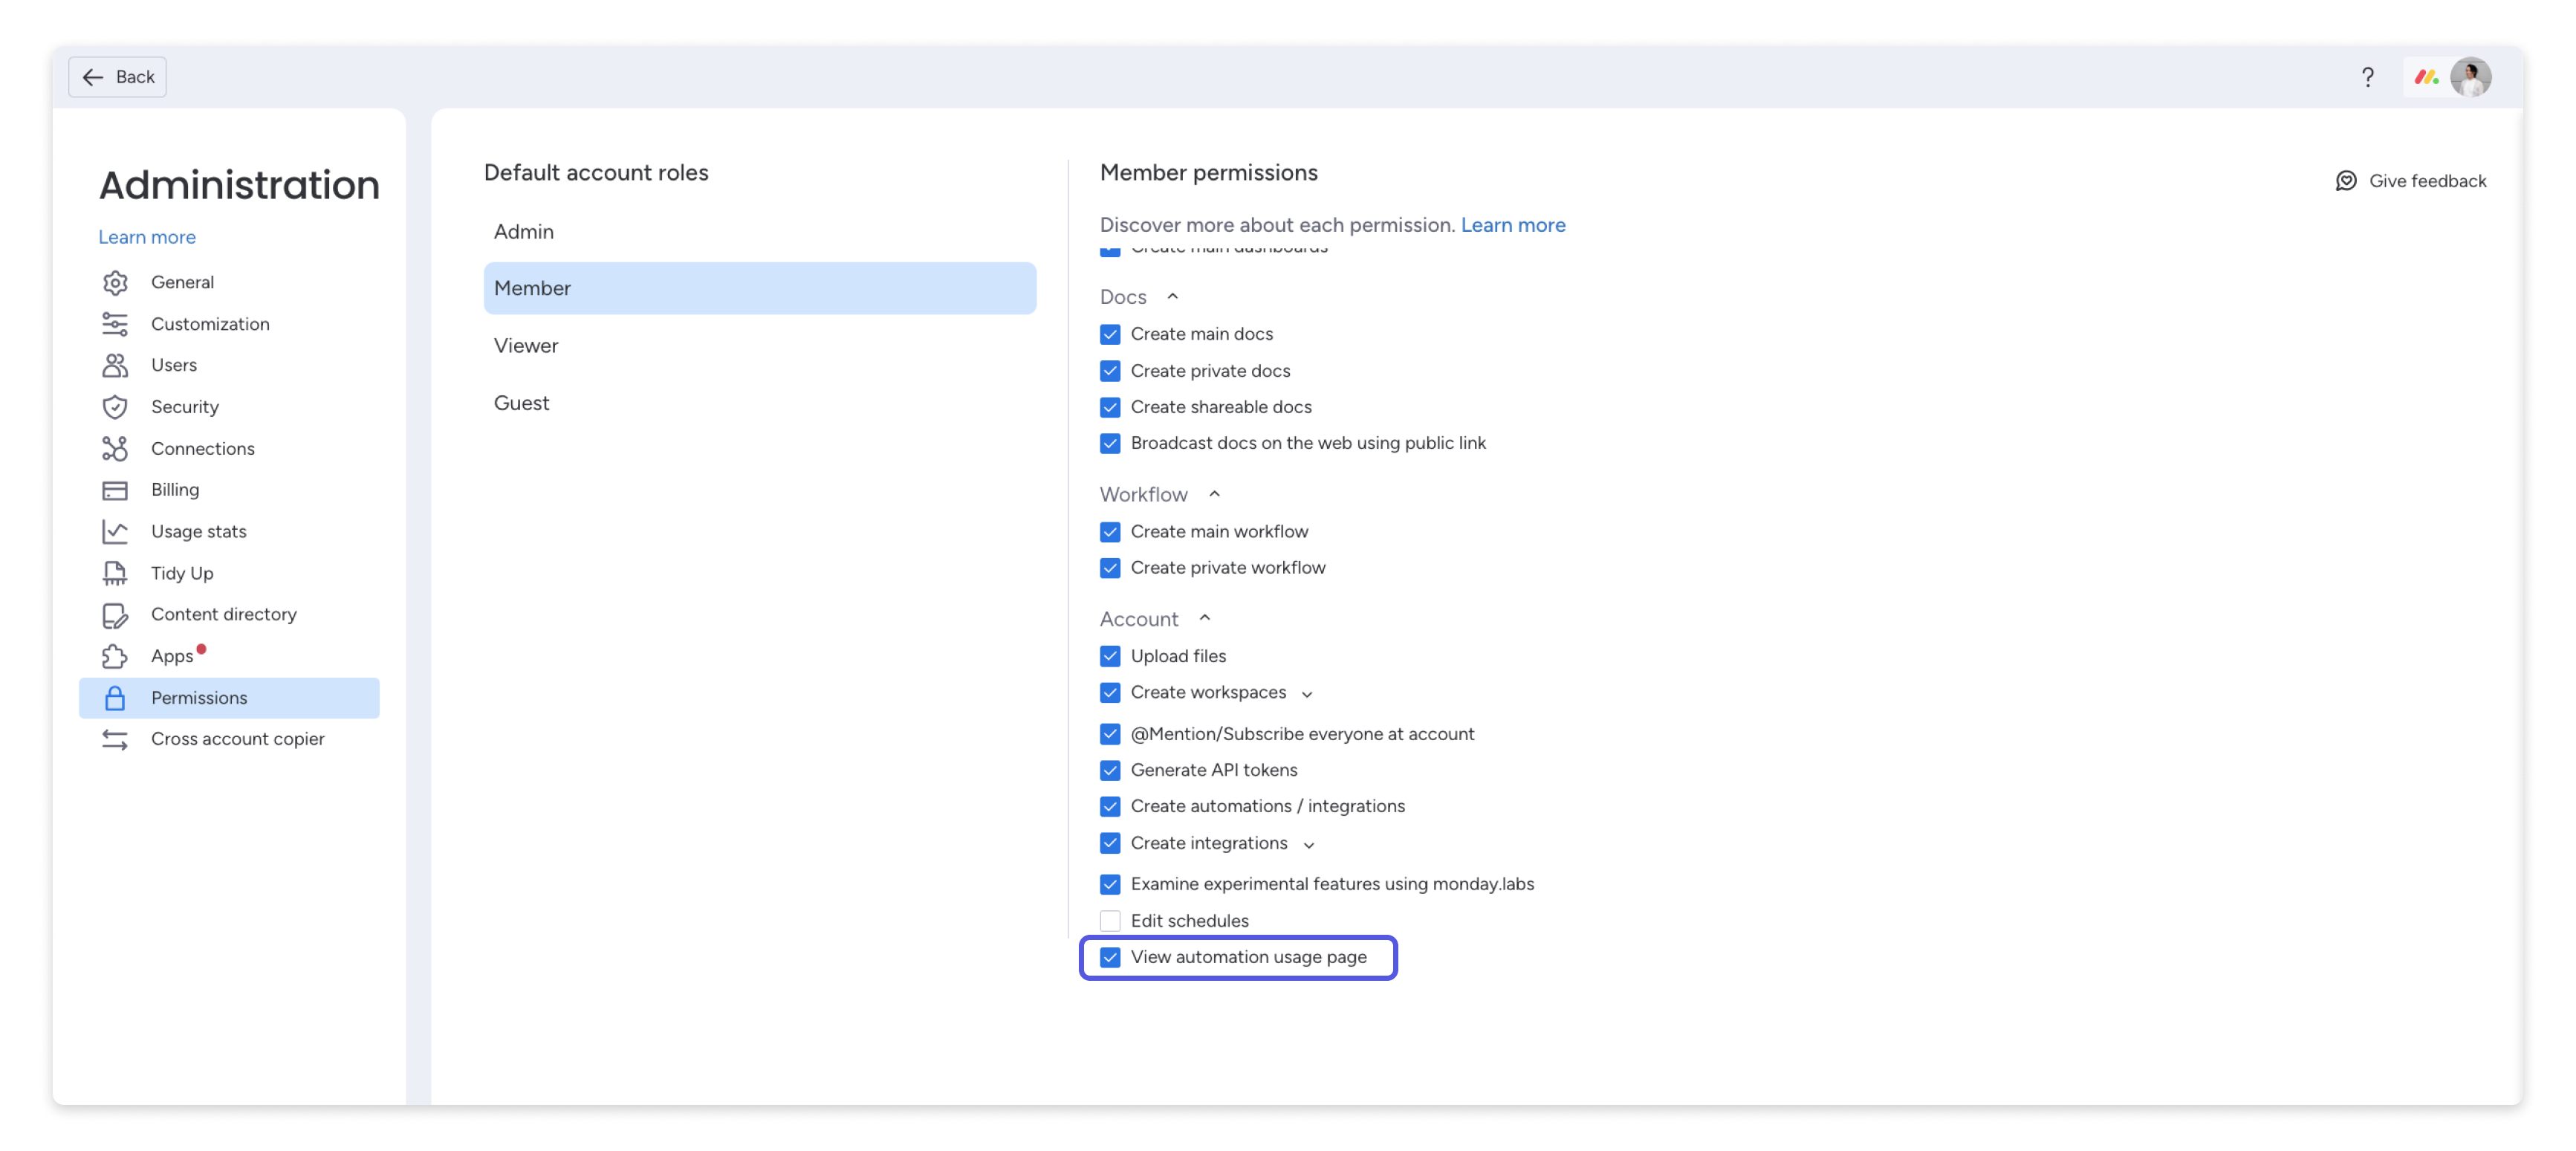This screenshot has height=1151, width=2576.
Task: Switch to the Admin role
Action: point(523,231)
